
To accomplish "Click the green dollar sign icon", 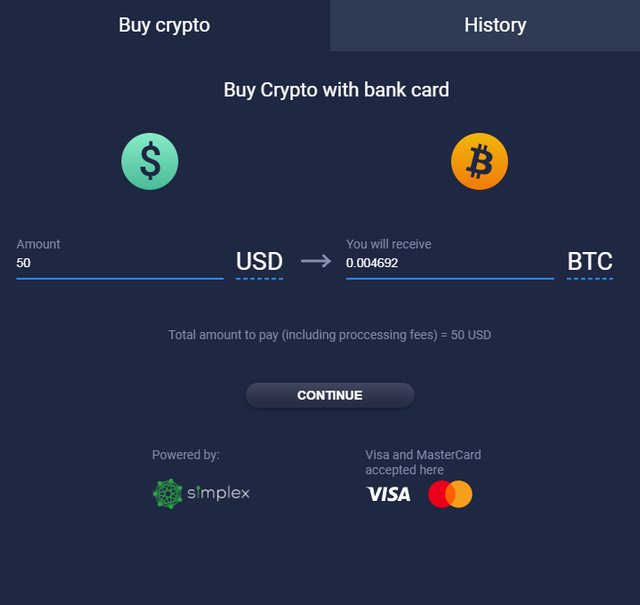I will click(150, 161).
